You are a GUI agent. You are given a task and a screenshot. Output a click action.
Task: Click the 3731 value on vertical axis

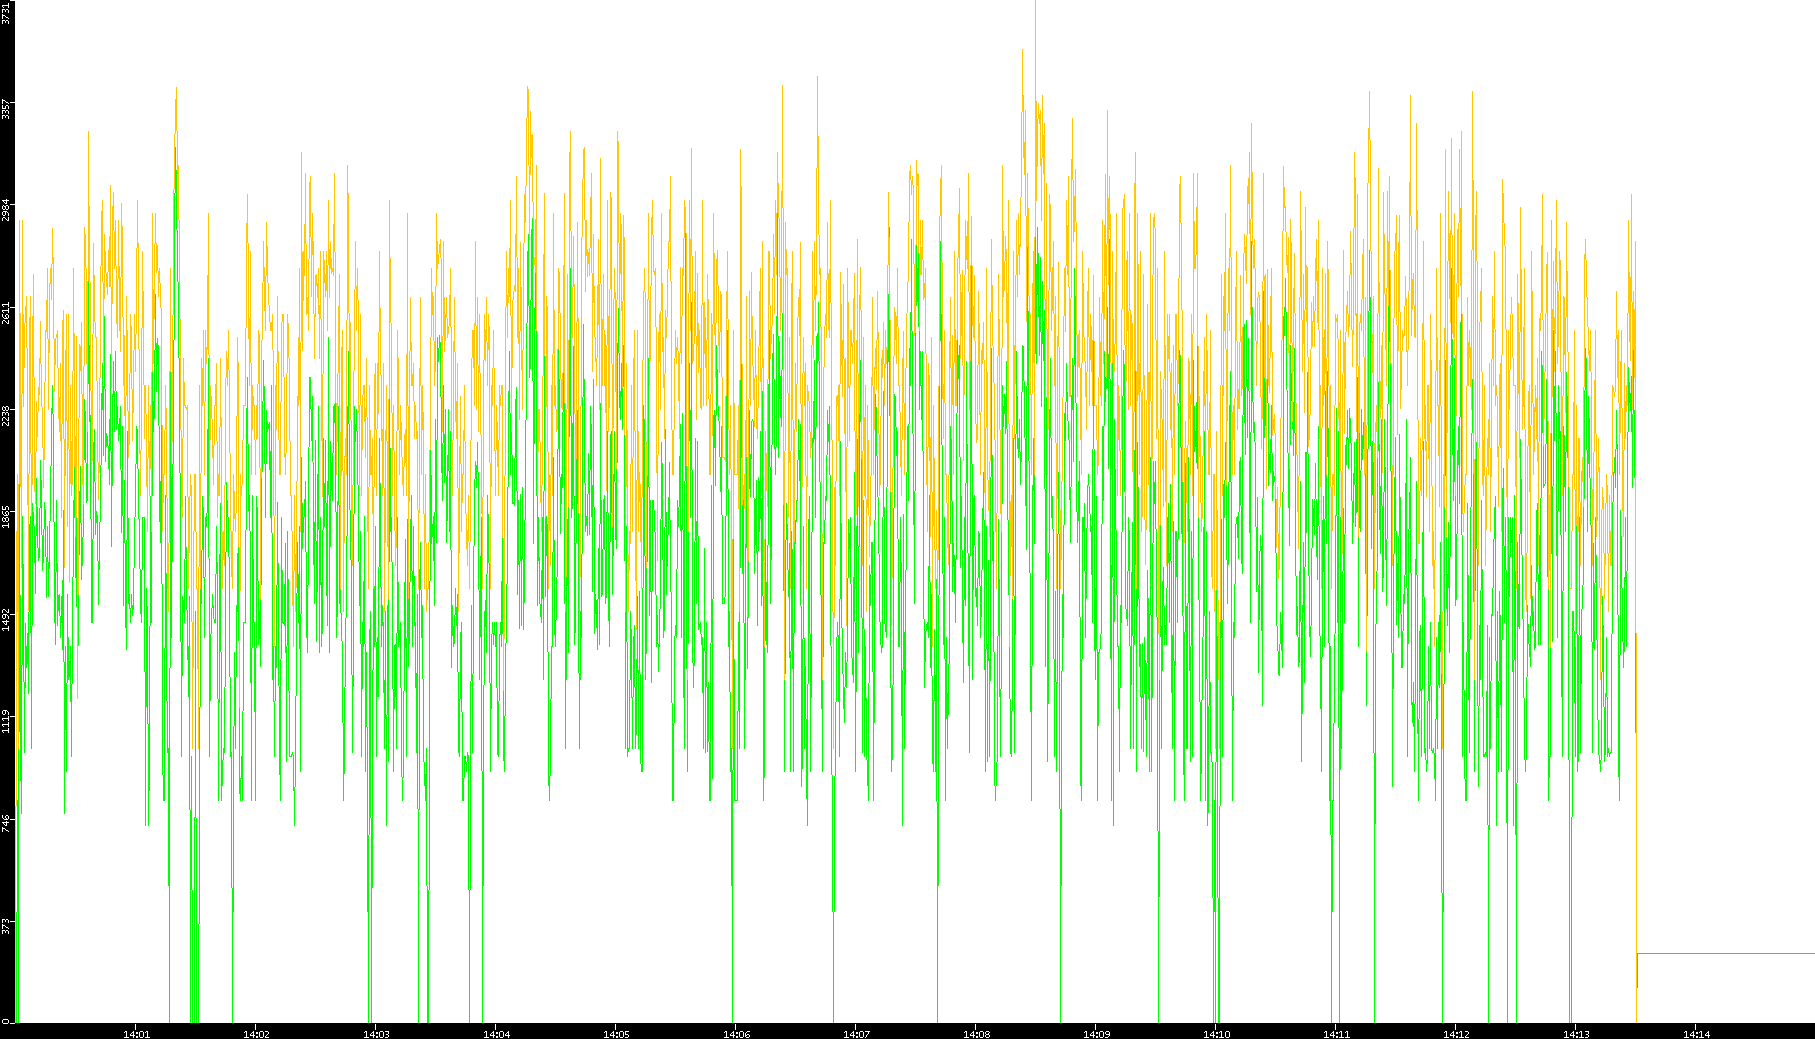[6, 12]
